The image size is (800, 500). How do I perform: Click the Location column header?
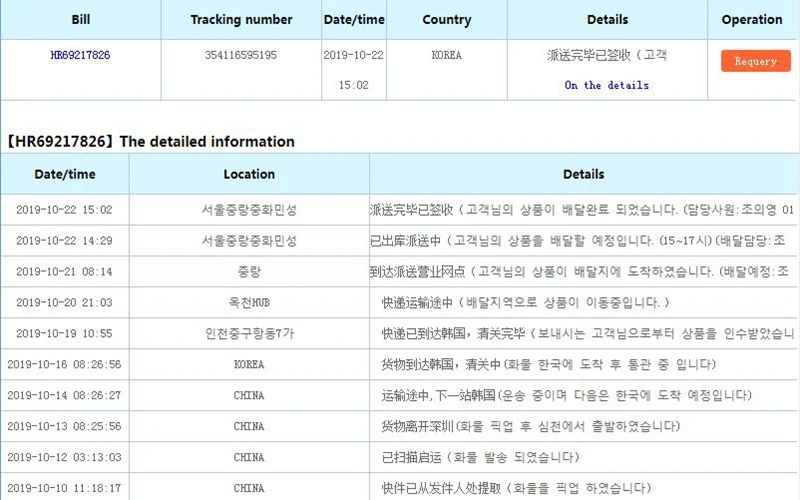[x=249, y=174]
